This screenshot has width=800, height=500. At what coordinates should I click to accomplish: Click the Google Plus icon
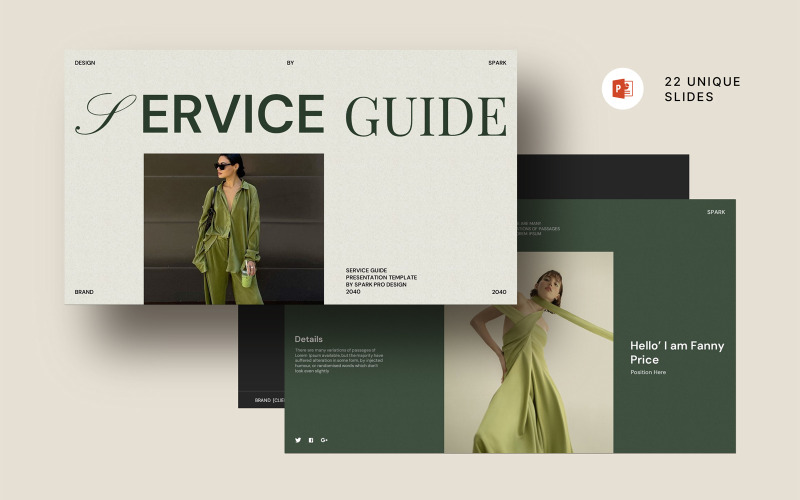(x=324, y=440)
